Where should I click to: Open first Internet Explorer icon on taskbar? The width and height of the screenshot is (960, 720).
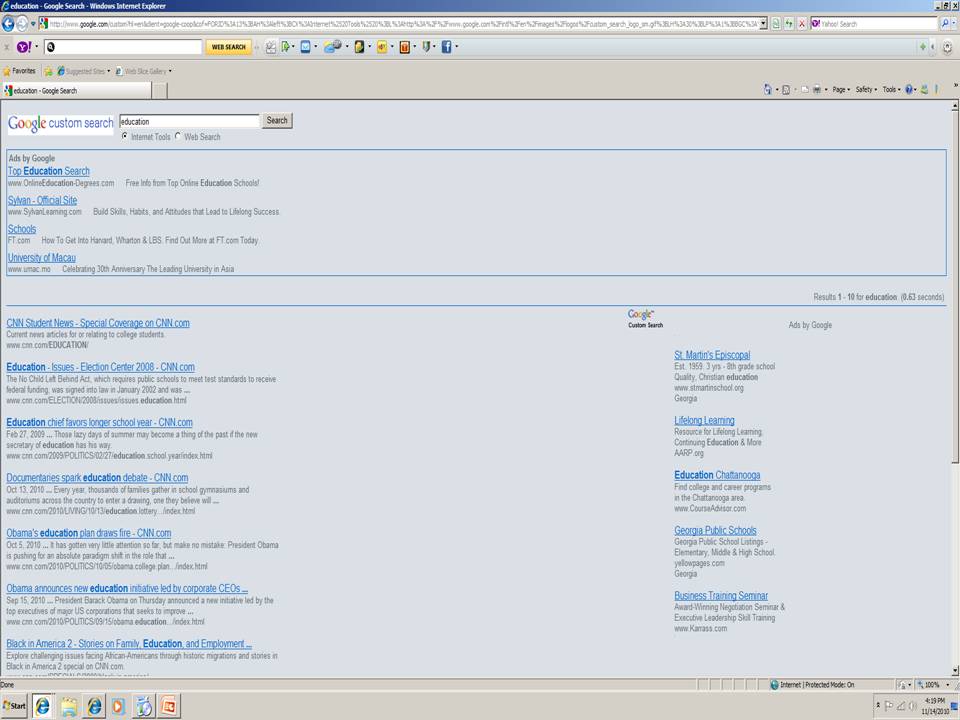coord(43,706)
